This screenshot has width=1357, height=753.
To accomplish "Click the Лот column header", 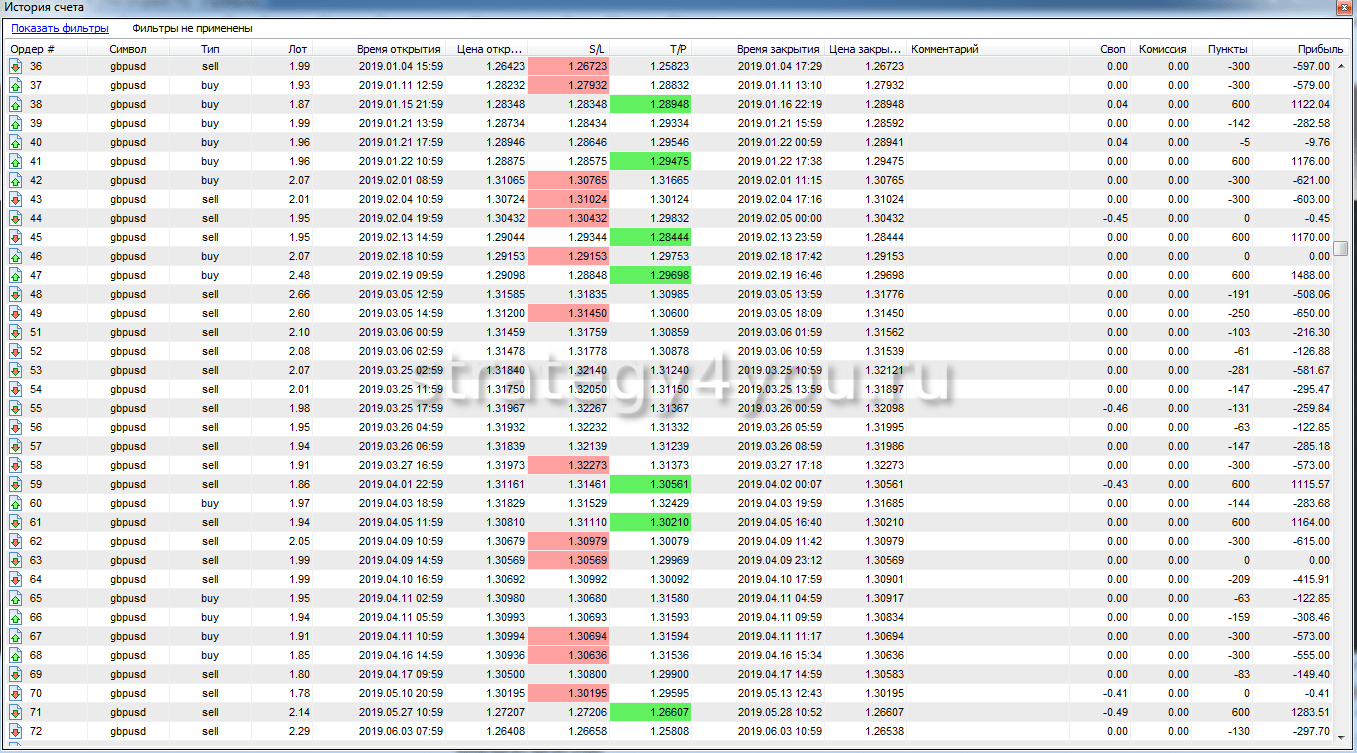I will click(298, 49).
